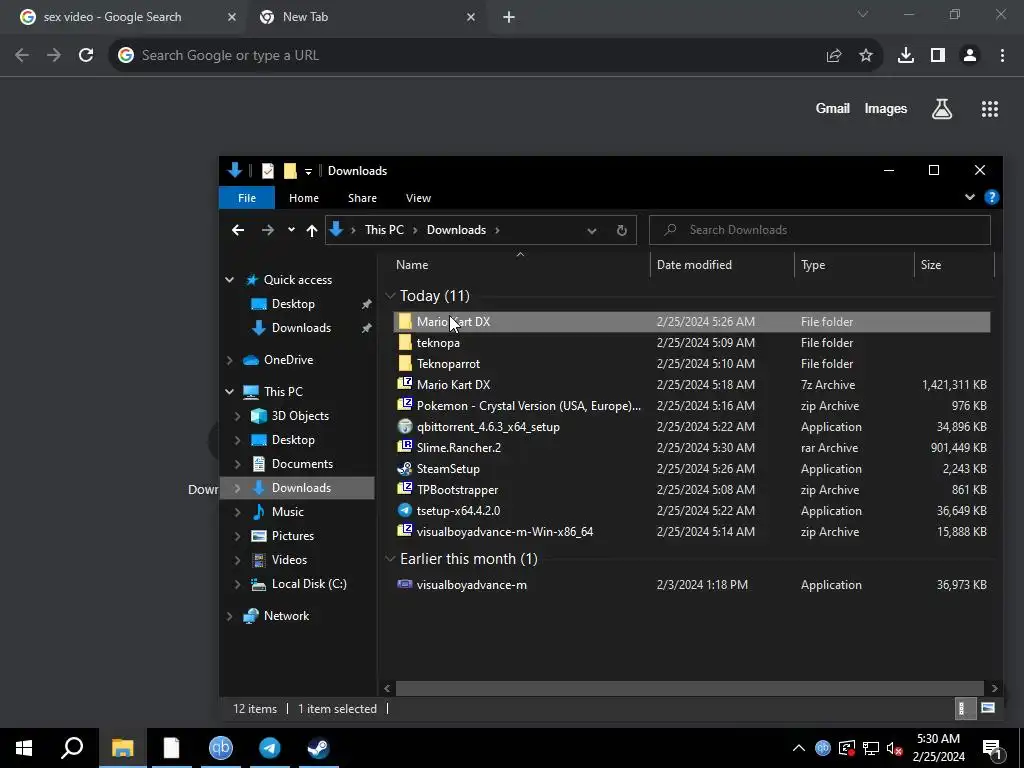Open the taskbar search magnifier
The height and width of the screenshot is (768, 1024).
[72, 748]
